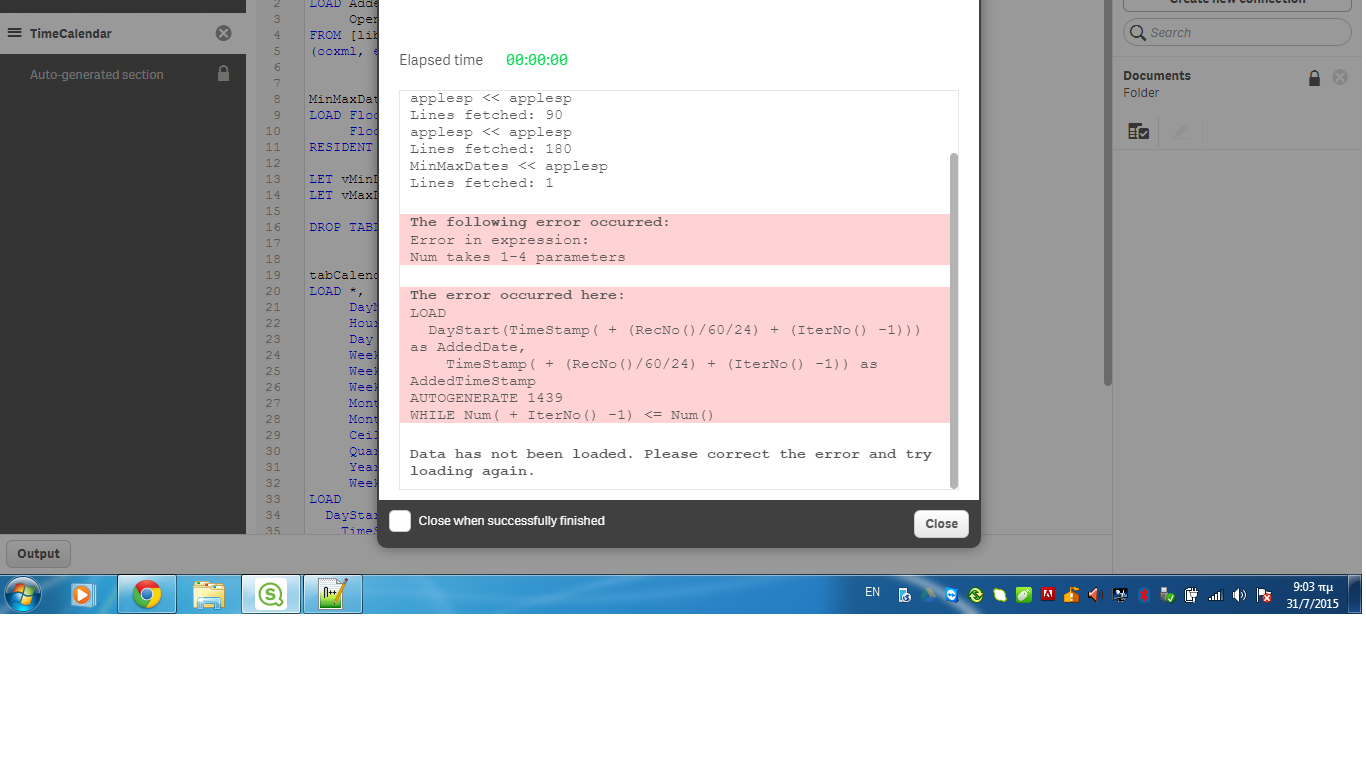Click the Select data icon for Documents
Viewport: 1366px width, 768px height.
point(1138,131)
